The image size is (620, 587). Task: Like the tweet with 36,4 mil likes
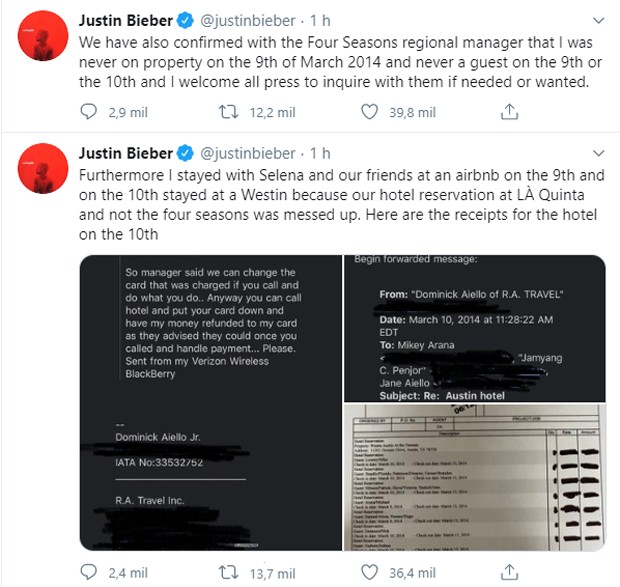click(x=369, y=572)
